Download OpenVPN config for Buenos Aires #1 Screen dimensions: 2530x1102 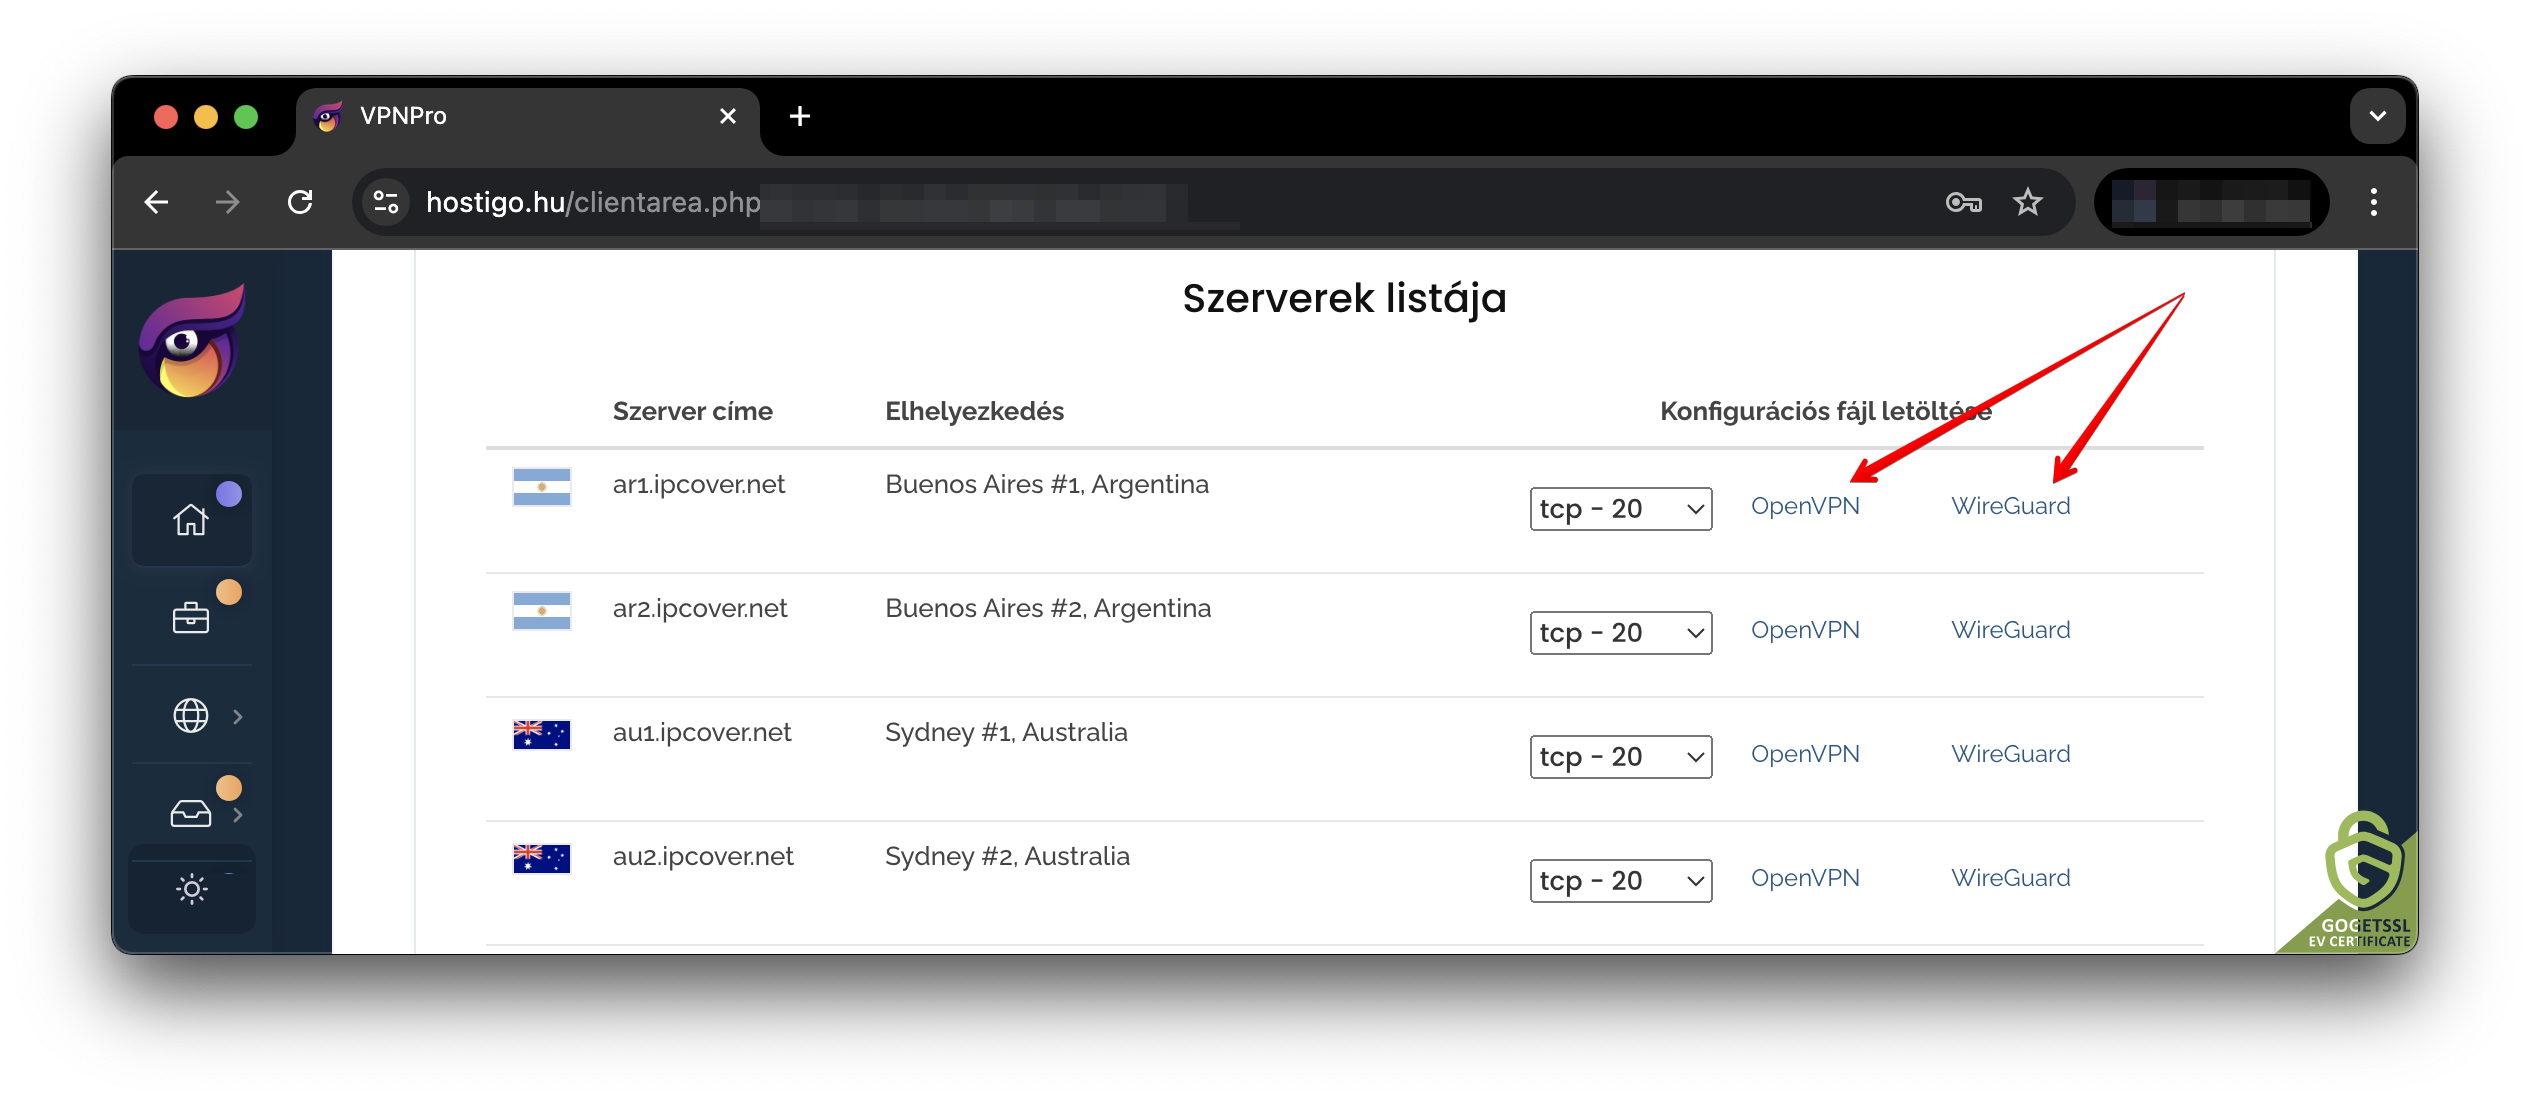point(1805,506)
